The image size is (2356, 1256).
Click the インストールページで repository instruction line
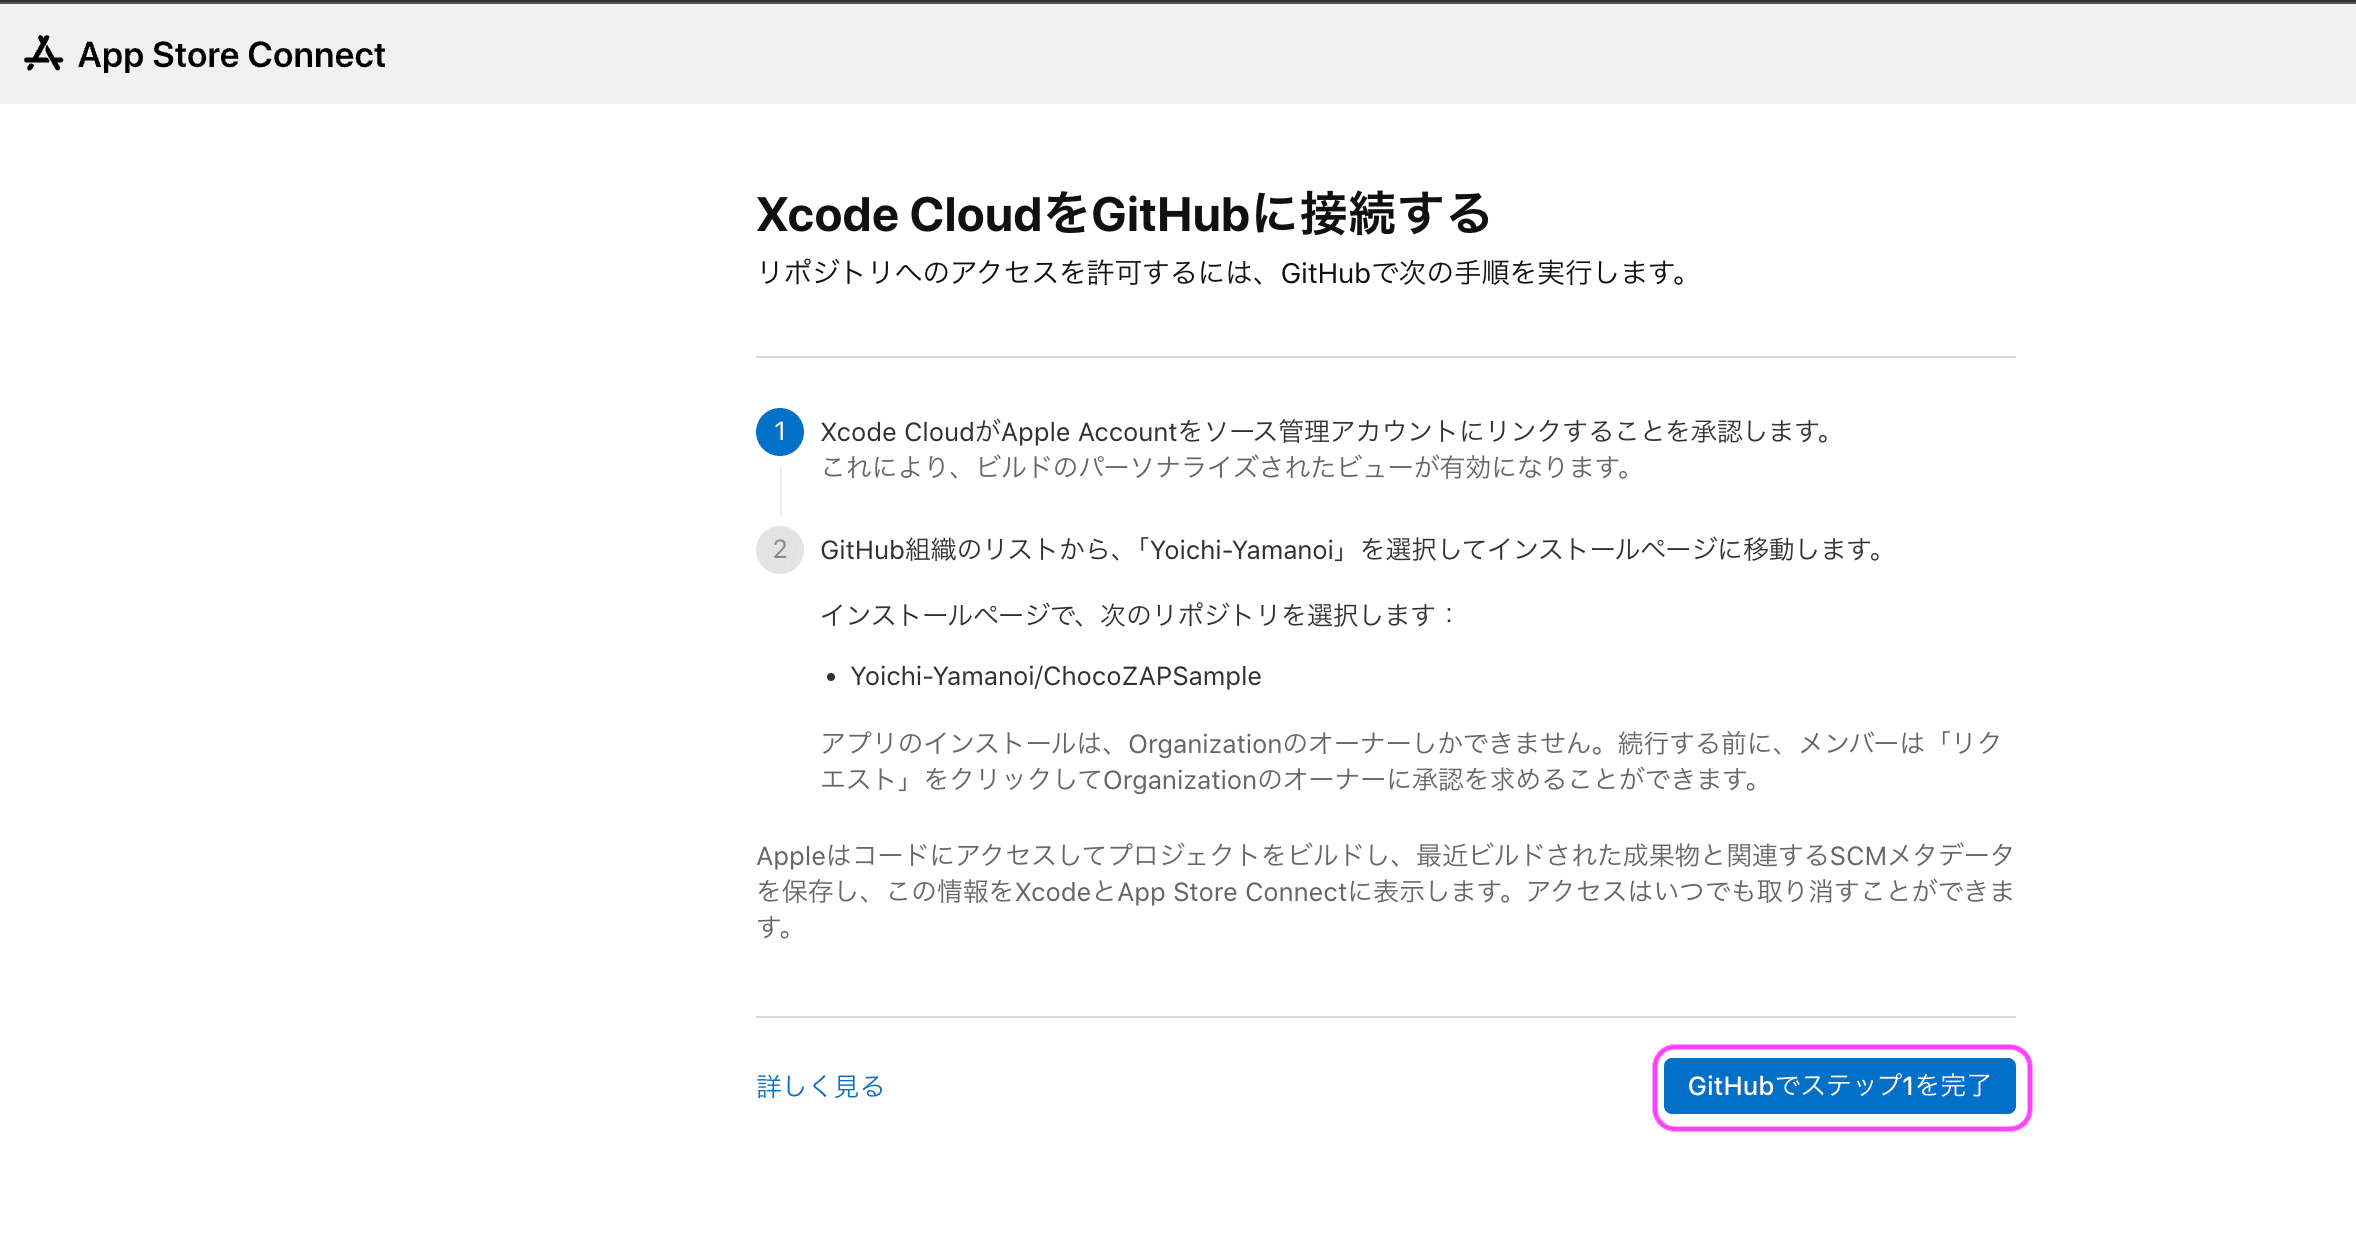coord(1138,615)
